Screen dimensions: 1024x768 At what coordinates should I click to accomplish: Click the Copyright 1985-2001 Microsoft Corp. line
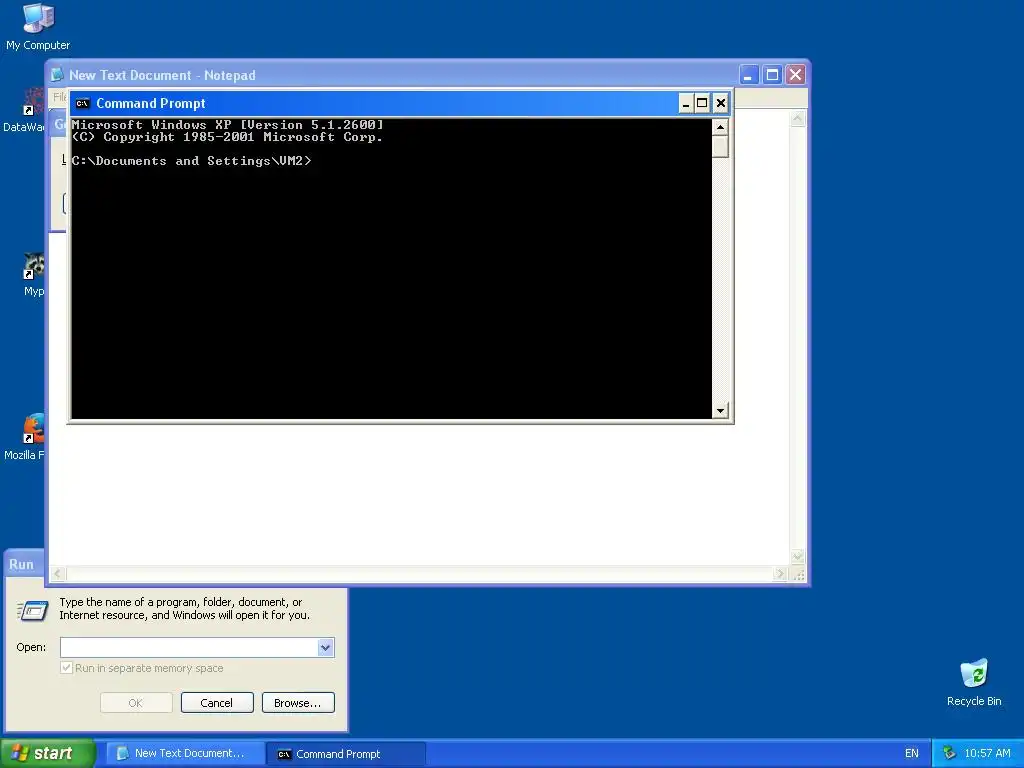point(227,136)
